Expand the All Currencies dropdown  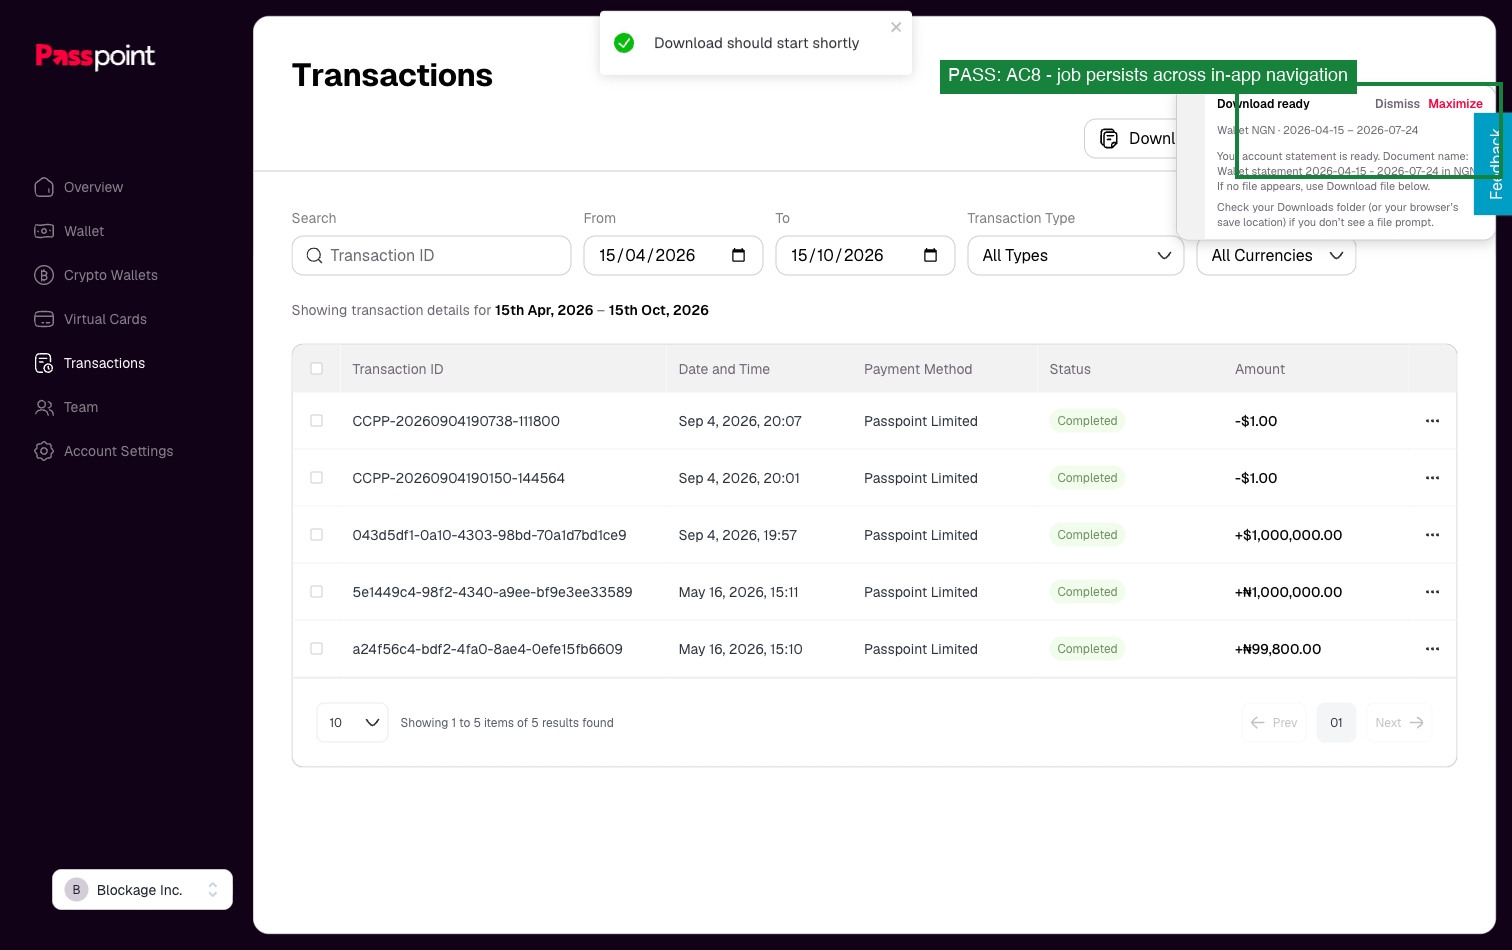coord(1276,255)
